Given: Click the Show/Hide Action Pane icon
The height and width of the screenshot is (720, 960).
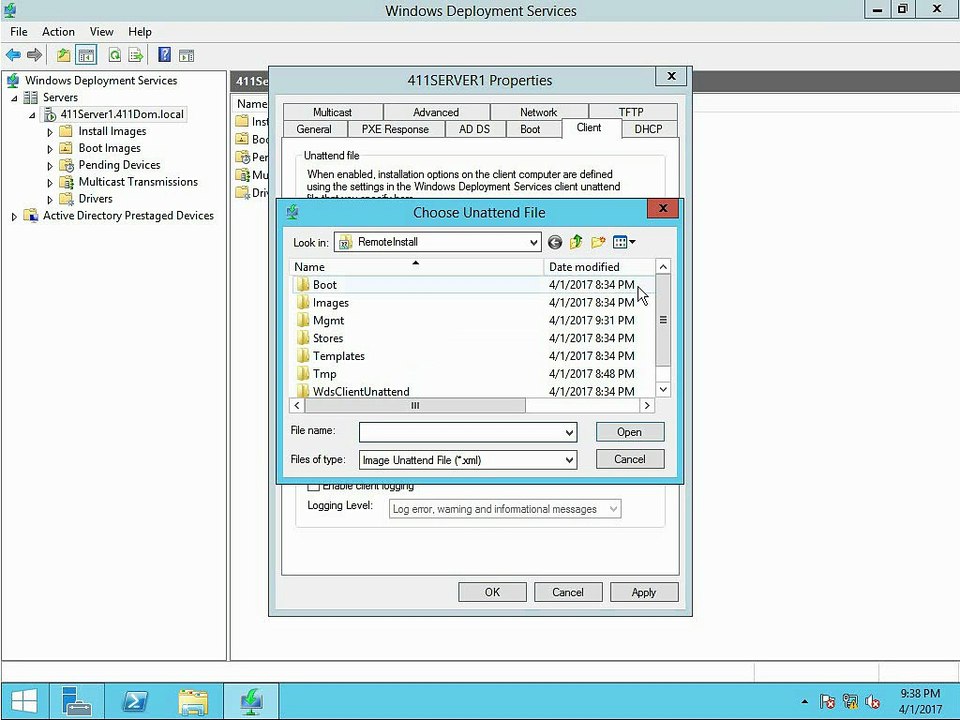Looking at the screenshot, I should [186, 56].
